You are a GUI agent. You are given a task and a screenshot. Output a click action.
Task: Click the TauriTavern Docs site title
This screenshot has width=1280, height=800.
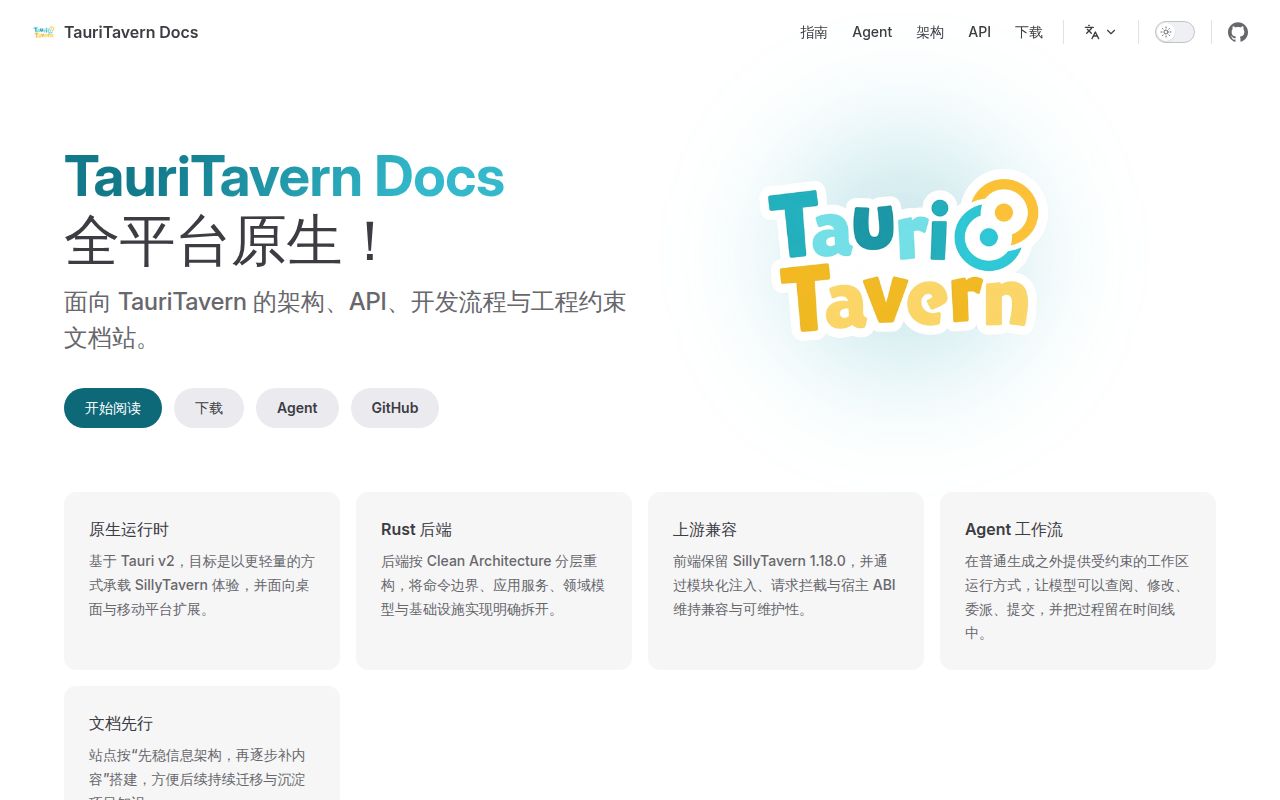[131, 32]
